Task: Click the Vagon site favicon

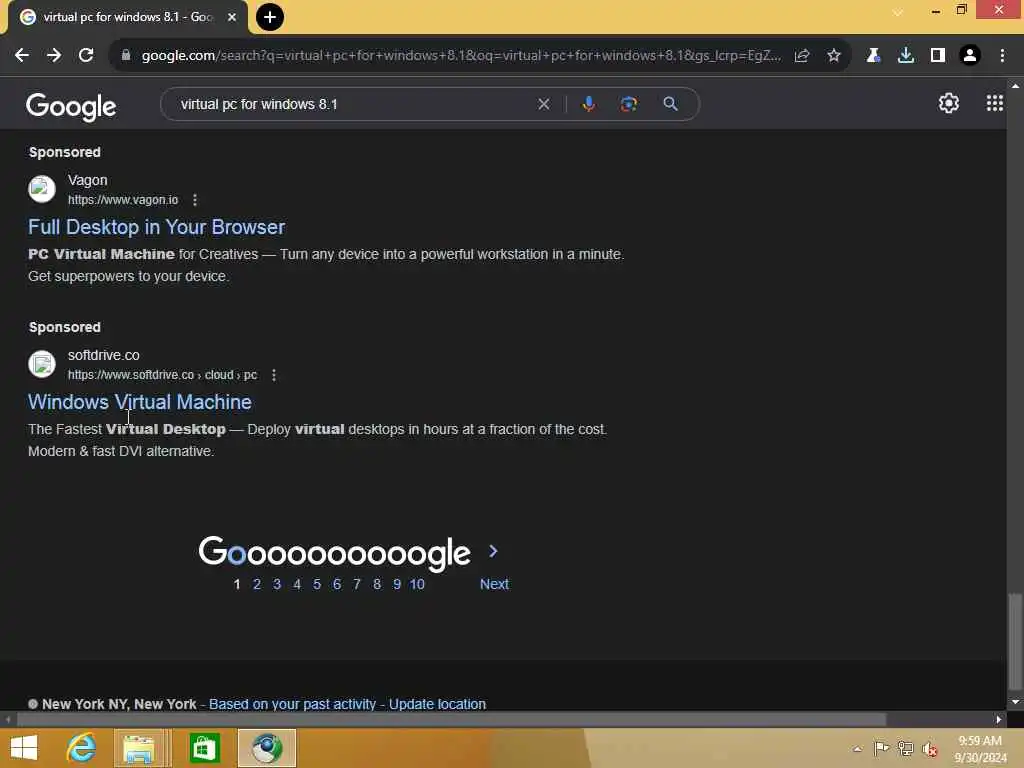Action: (x=42, y=189)
